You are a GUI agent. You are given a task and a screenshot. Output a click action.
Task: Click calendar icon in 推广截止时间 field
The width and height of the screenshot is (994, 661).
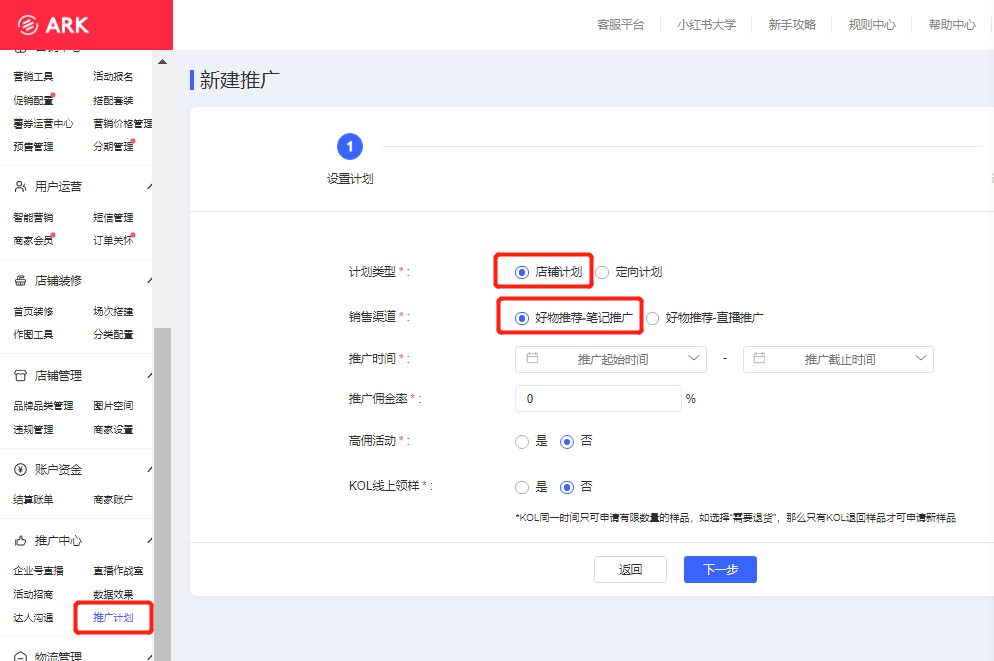tap(760, 359)
